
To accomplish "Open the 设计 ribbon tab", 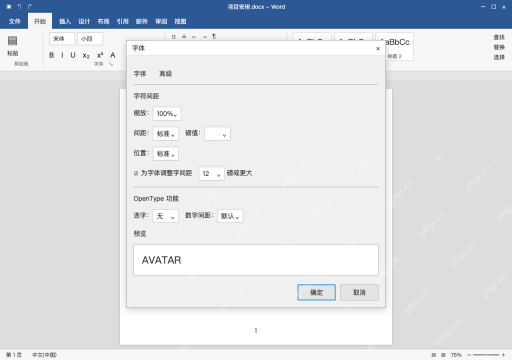I will [x=84, y=21].
